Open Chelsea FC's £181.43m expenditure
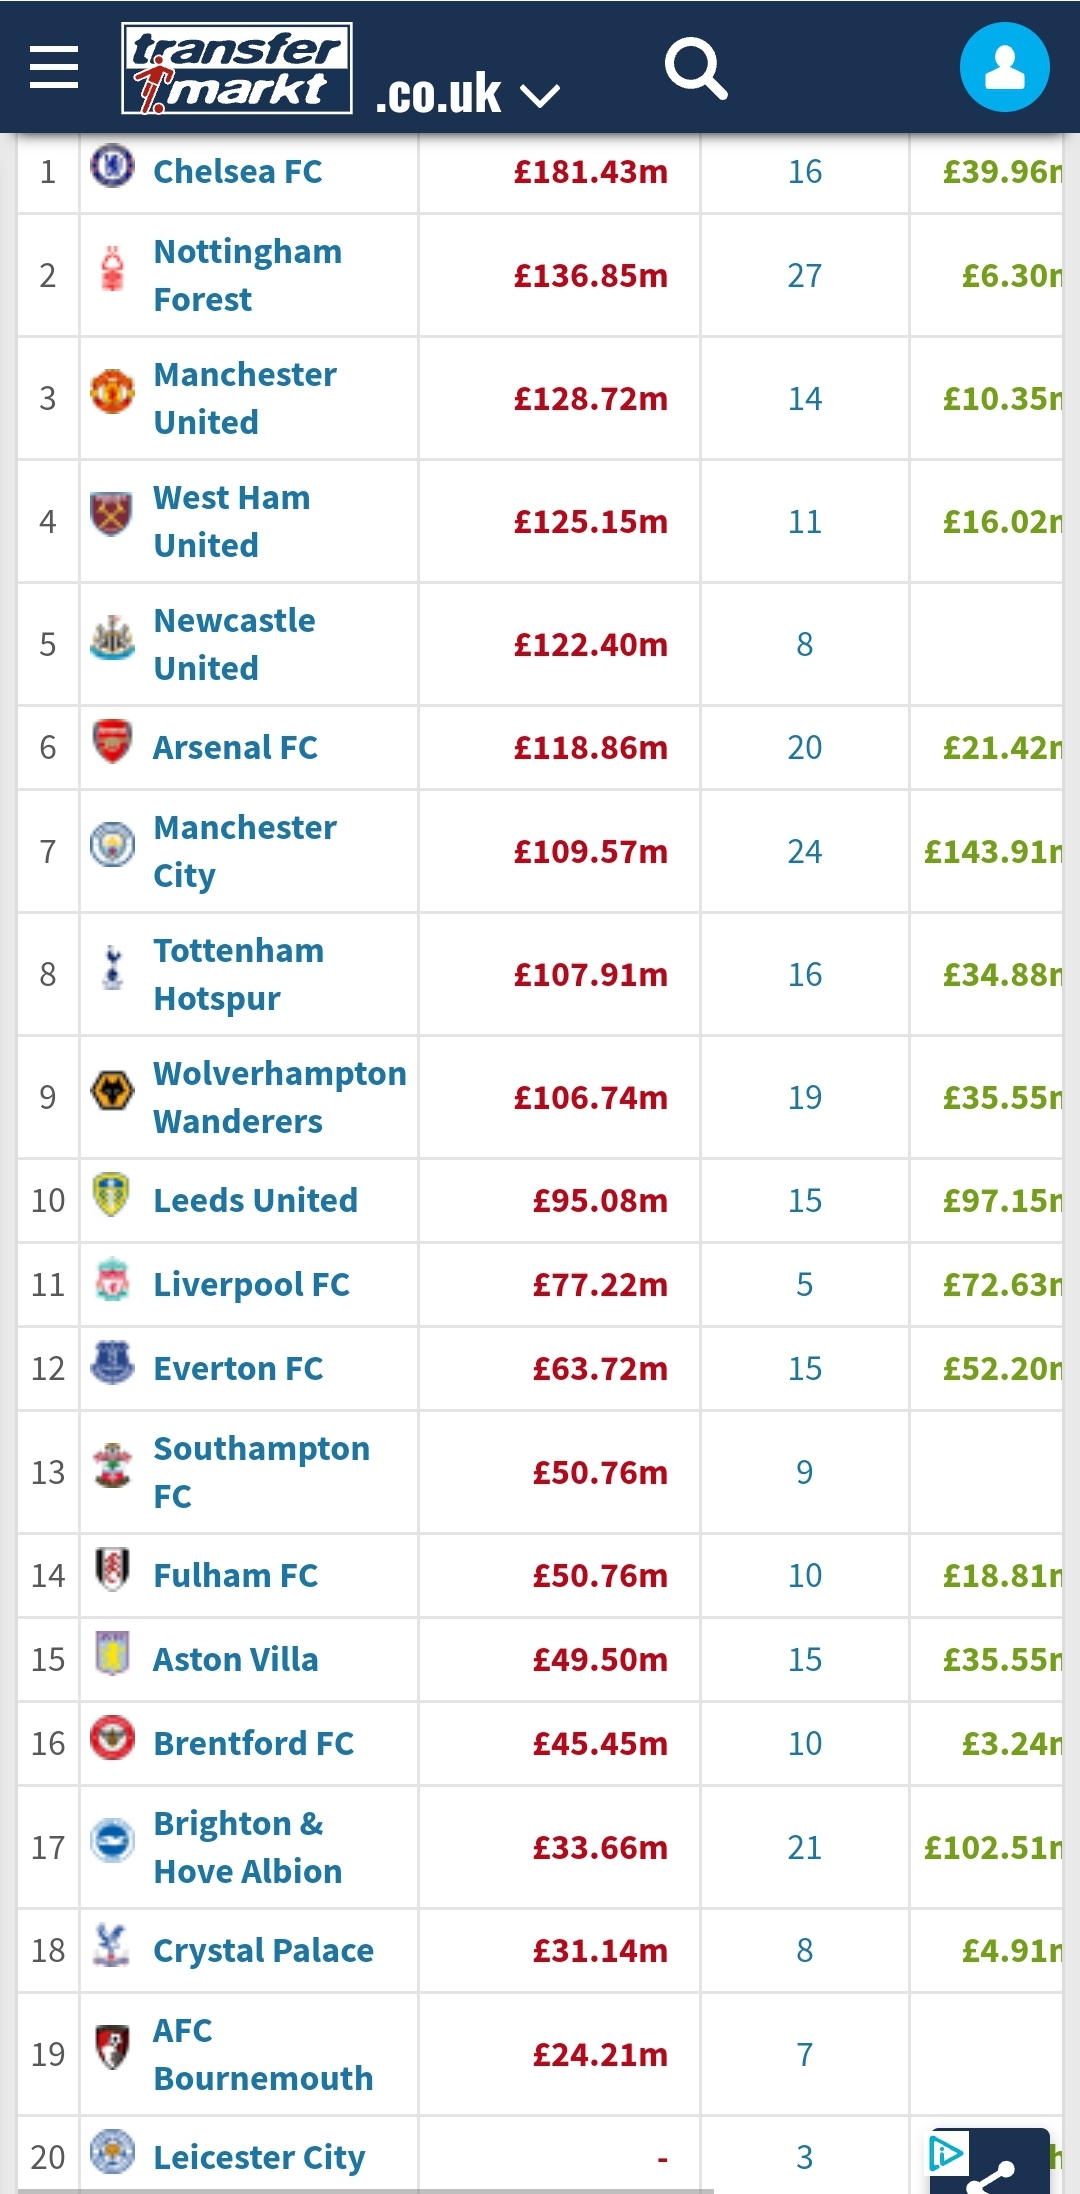This screenshot has width=1080, height=2194. (x=590, y=172)
